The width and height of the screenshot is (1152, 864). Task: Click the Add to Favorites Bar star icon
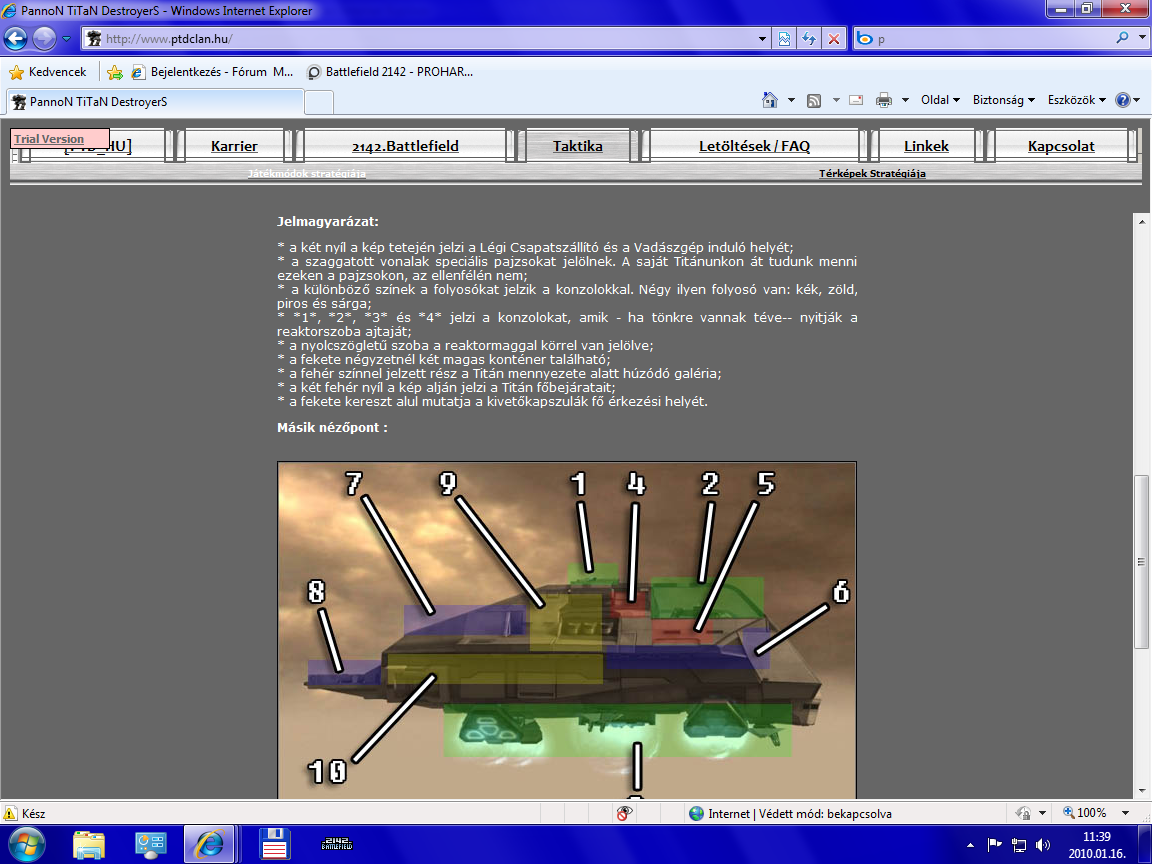point(115,72)
